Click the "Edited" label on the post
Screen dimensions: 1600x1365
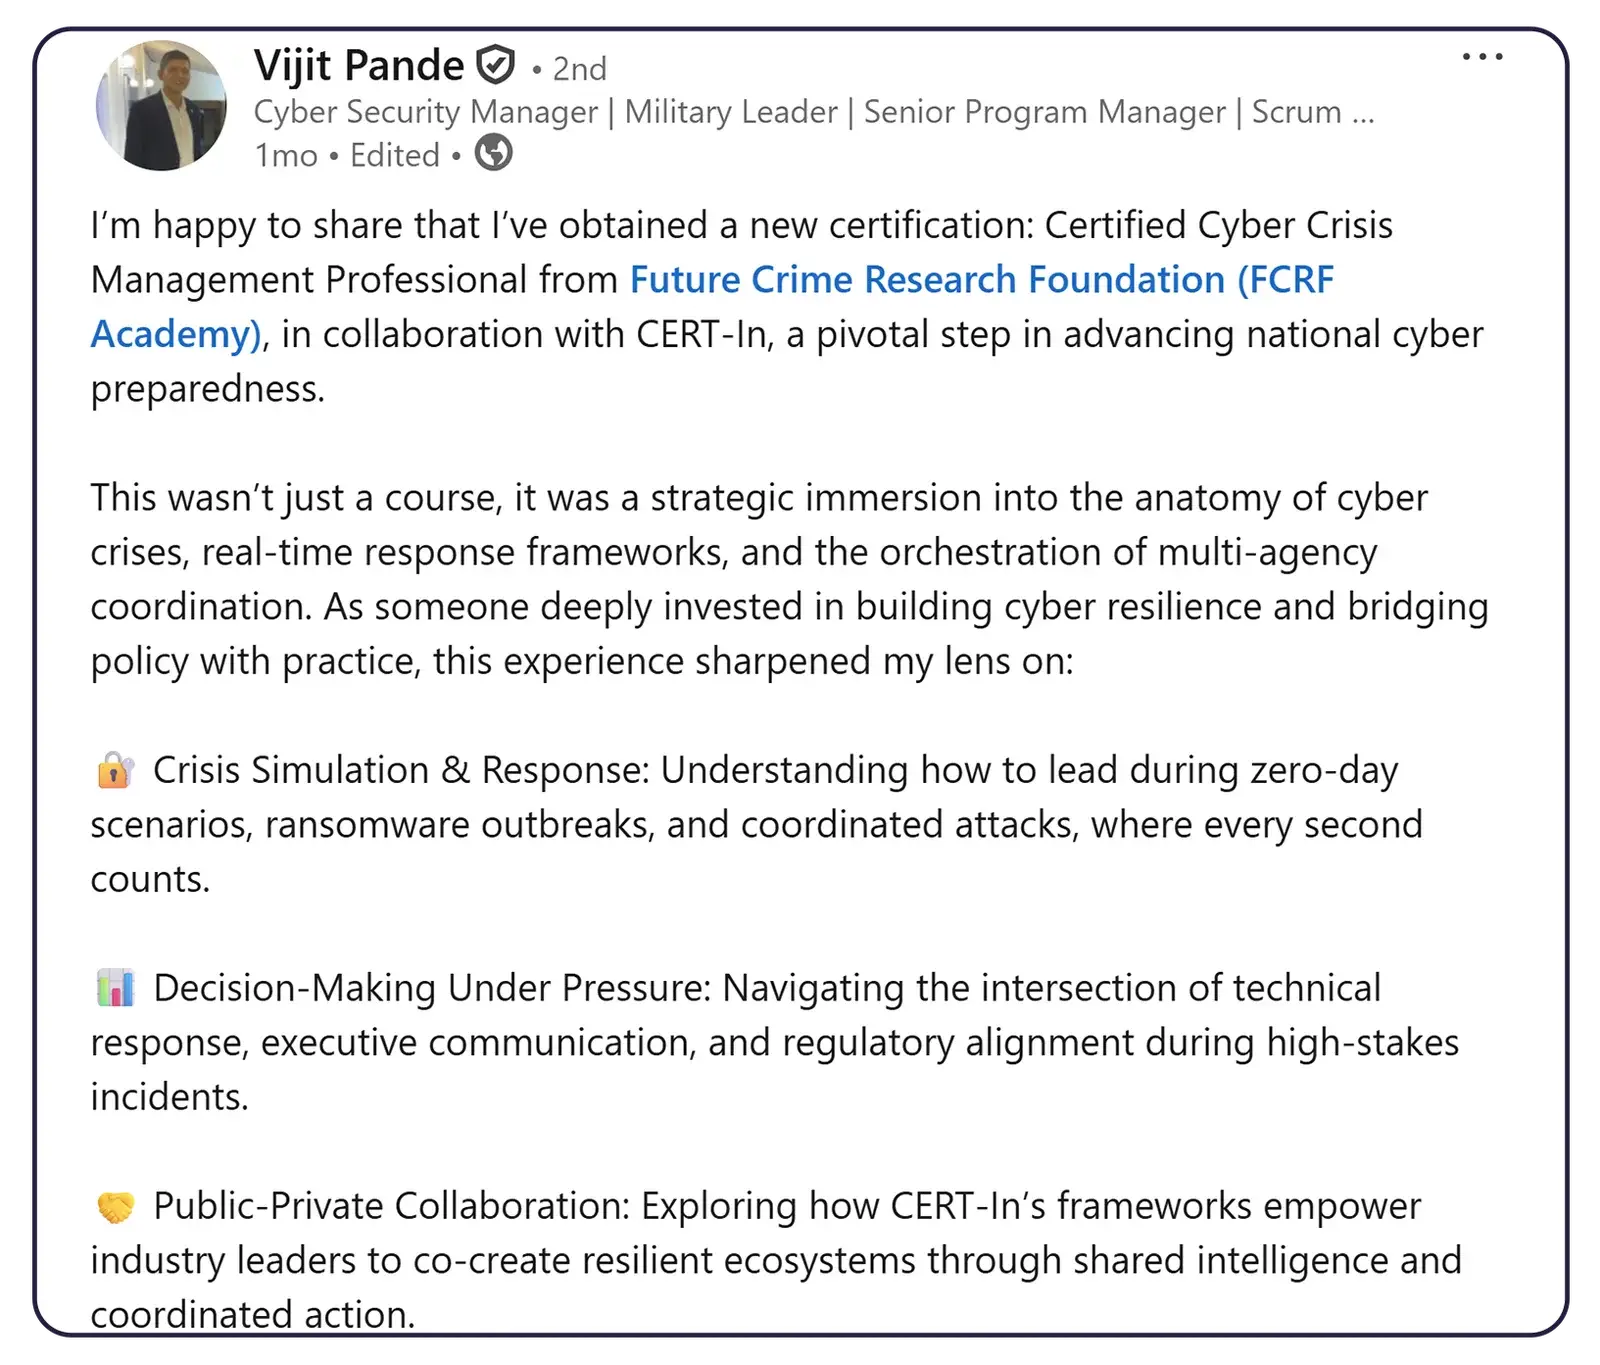(x=394, y=156)
